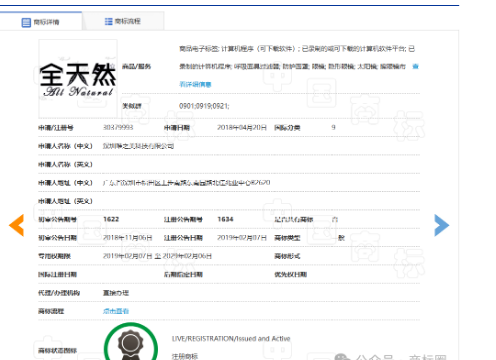Click the document icon on 商标详情 tab

coord(26,22)
